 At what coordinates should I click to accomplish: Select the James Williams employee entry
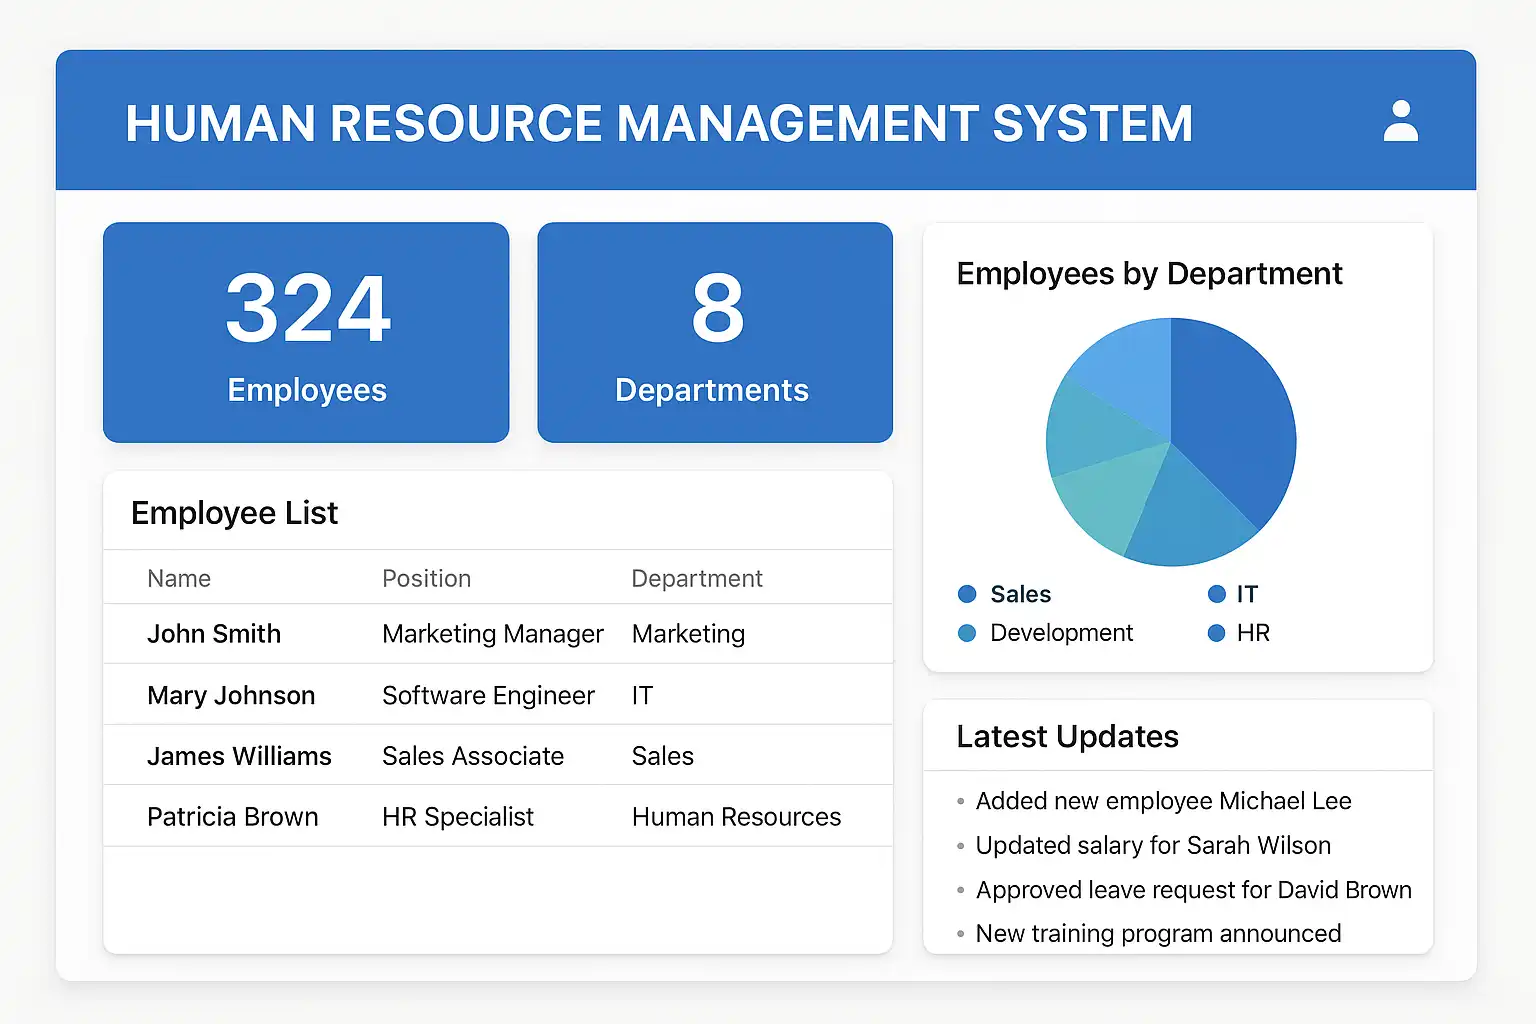pos(239,756)
